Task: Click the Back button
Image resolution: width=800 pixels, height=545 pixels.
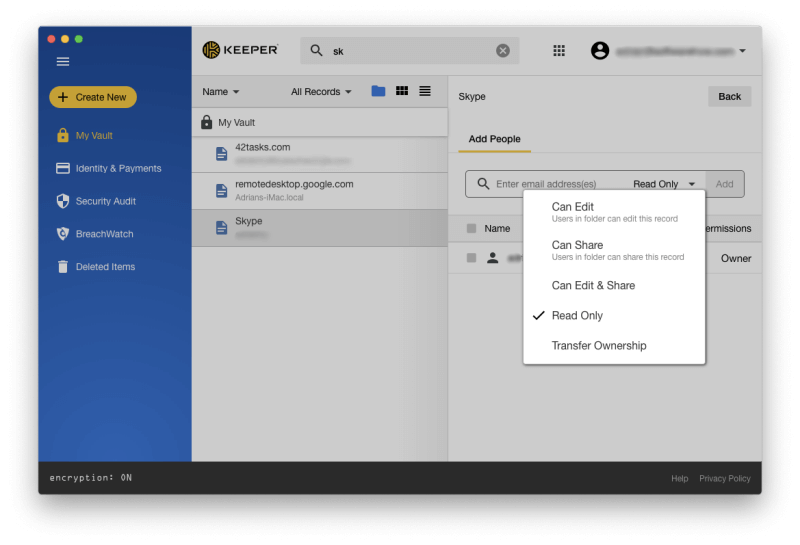Action: coord(730,96)
